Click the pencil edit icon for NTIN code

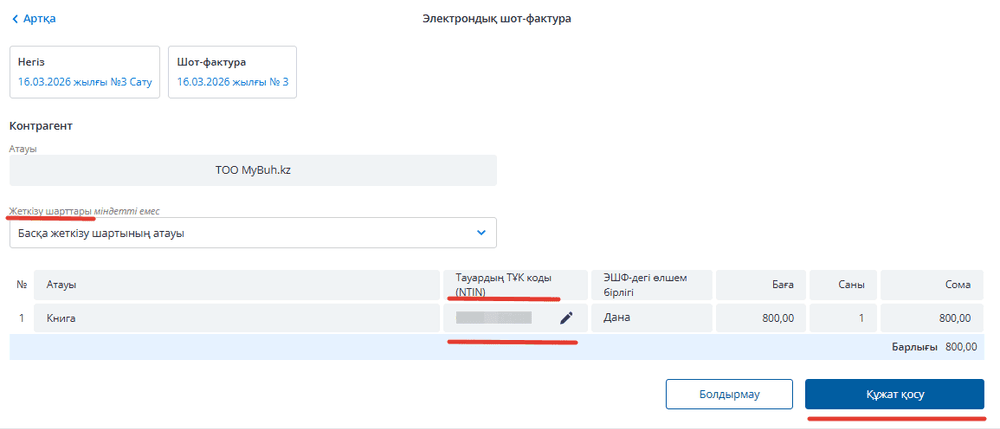coord(566,318)
